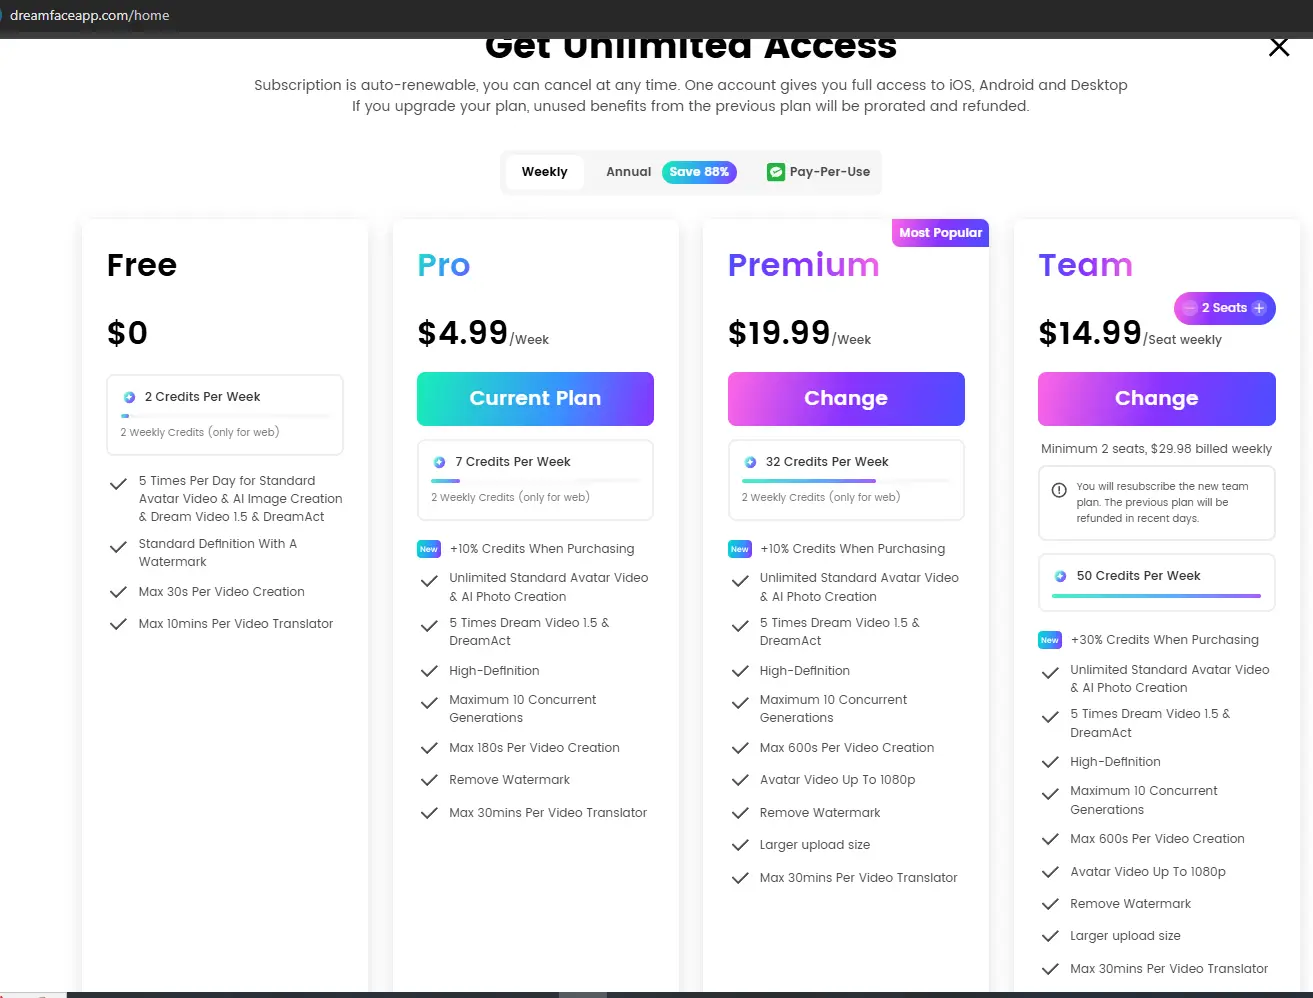Viewport: 1313px width, 998px height.
Task: Switch to the Annual billing tab
Action: [628, 172]
